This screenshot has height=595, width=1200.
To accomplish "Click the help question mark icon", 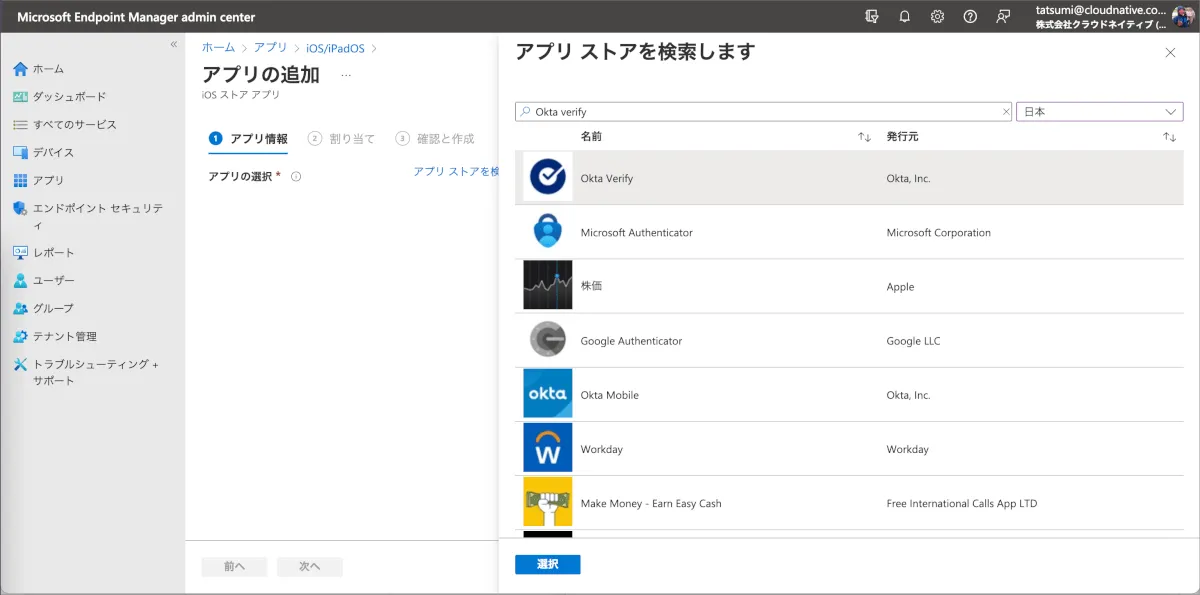I will coord(970,17).
